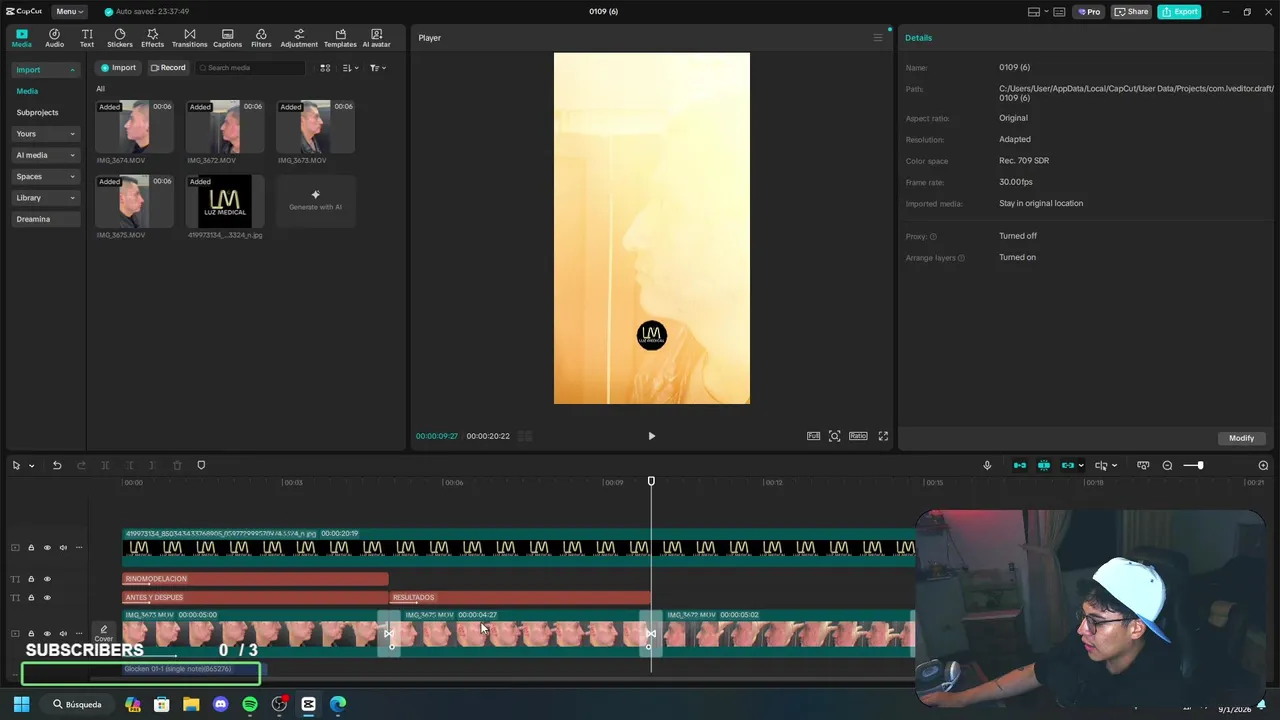
Task: Click Generate with AI tile
Action: point(315,201)
